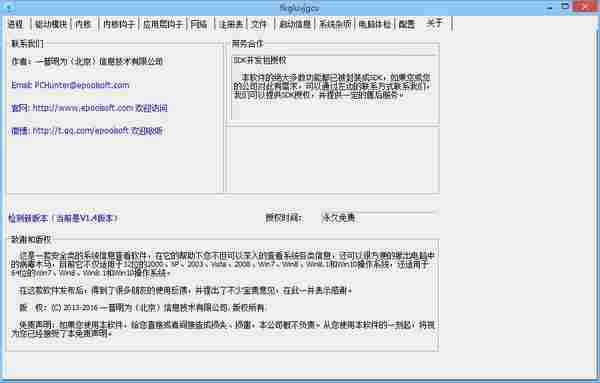Select the 内核 tab
Viewport: 600px width, 383px height.
tap(83, 24)
